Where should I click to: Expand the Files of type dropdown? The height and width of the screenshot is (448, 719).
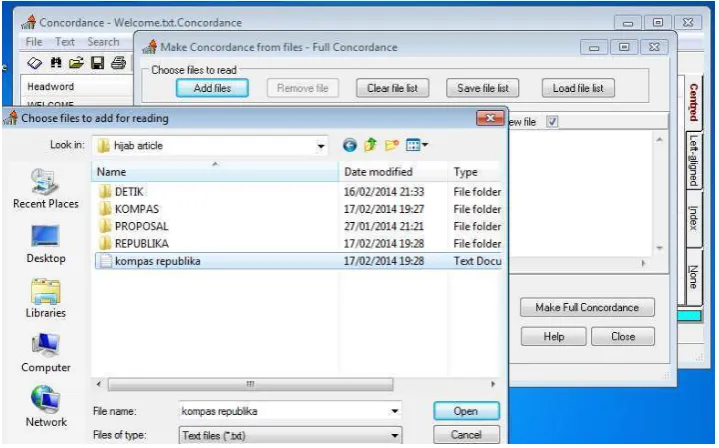[x=395, y=435]
